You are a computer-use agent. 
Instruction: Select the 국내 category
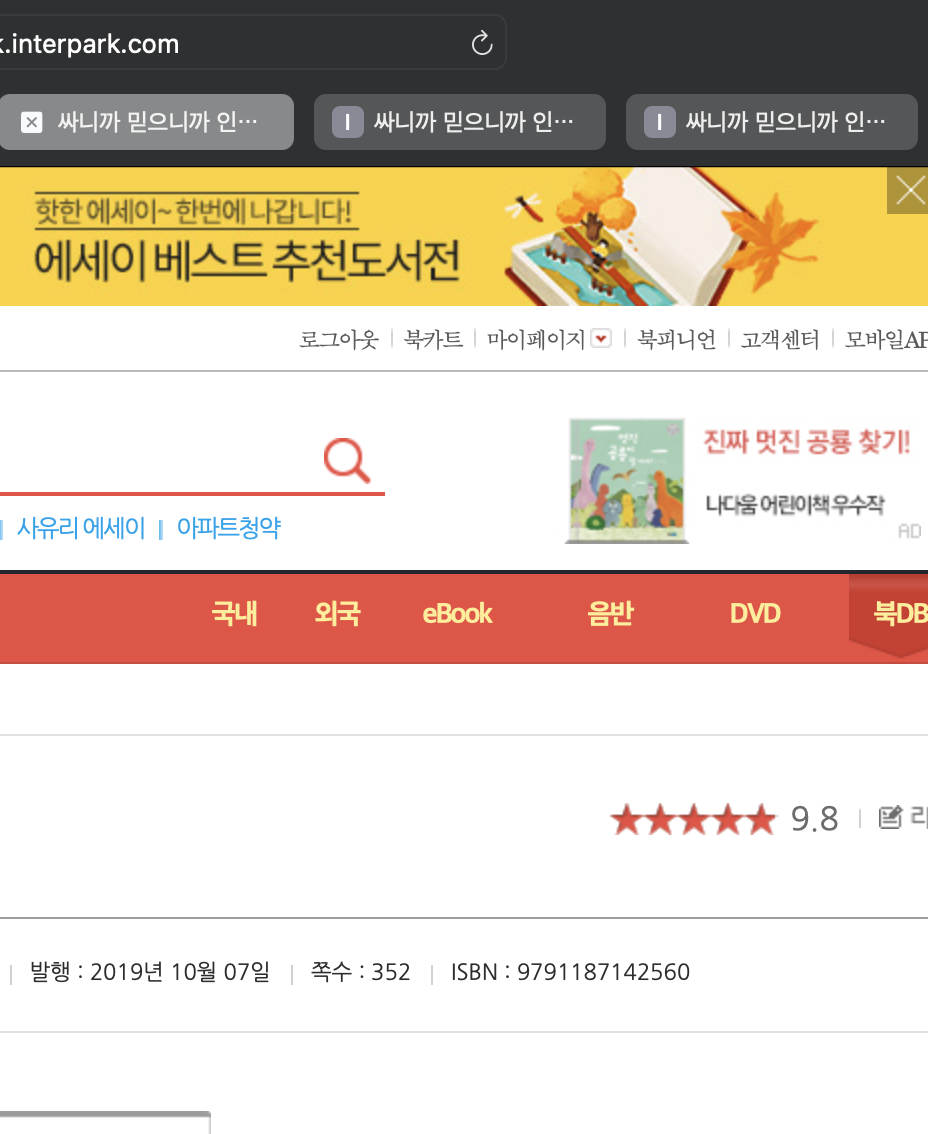click(233, 614)
